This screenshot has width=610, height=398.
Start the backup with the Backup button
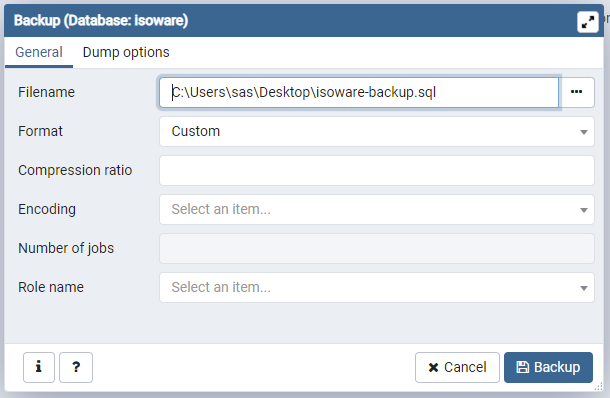click(548, 367)
